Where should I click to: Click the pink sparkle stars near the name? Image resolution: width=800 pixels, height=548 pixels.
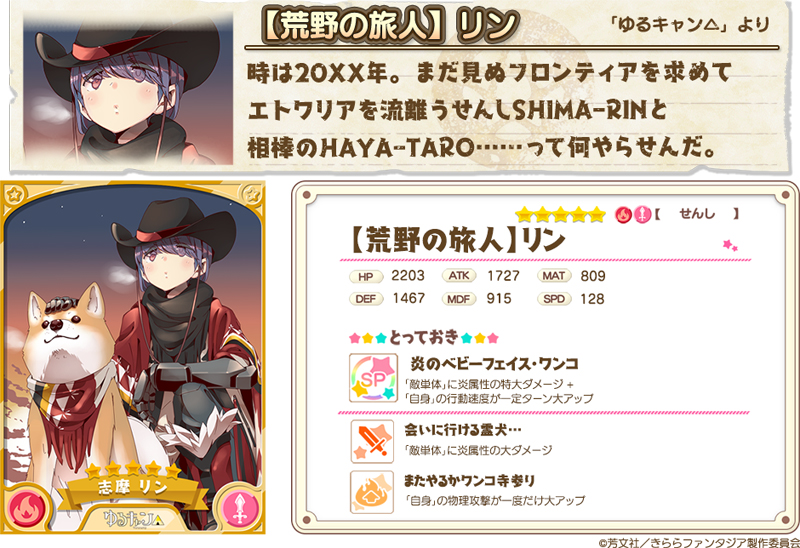[730, 245]
